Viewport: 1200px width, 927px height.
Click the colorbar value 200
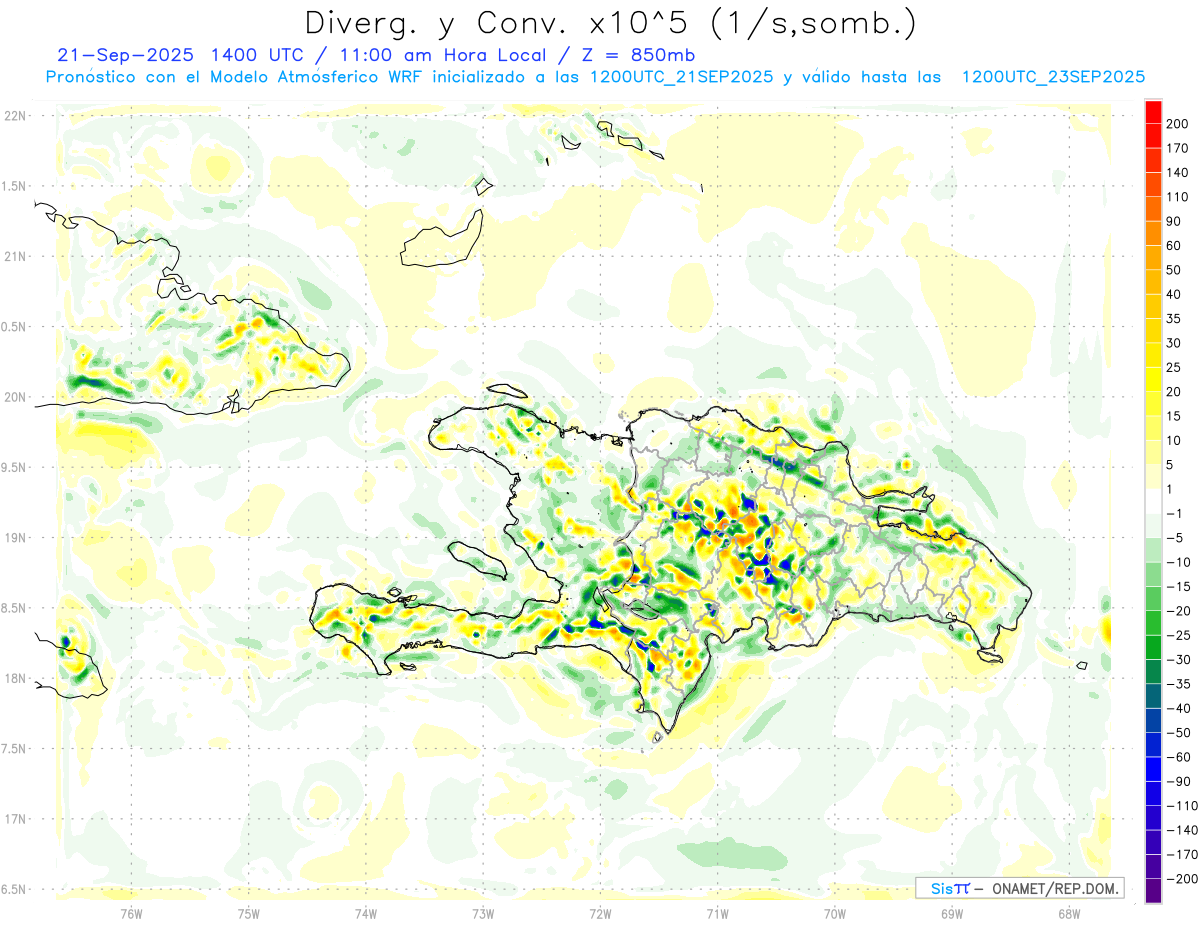coord(1177,124)
